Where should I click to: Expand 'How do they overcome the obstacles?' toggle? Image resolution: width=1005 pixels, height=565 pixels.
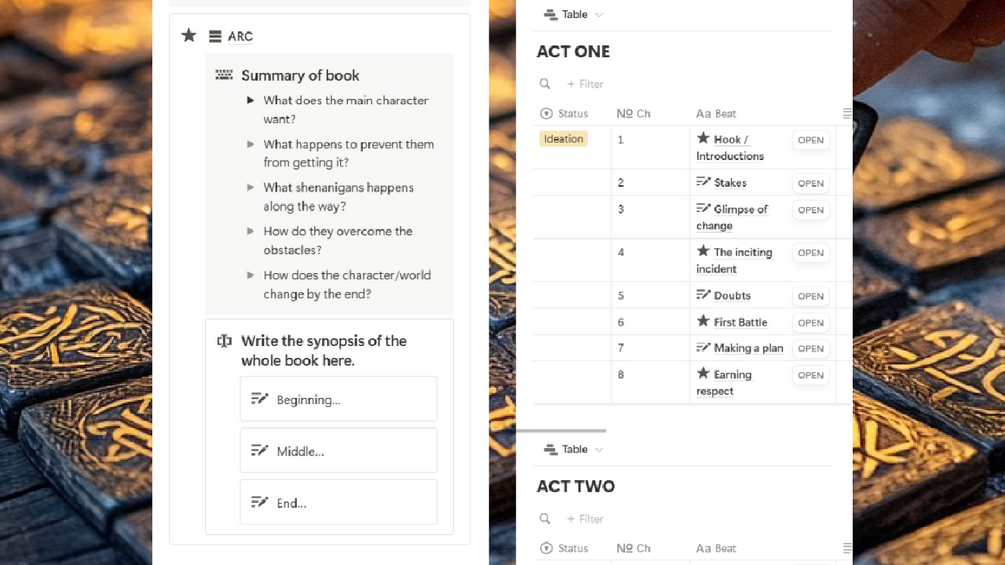[251, 231]
